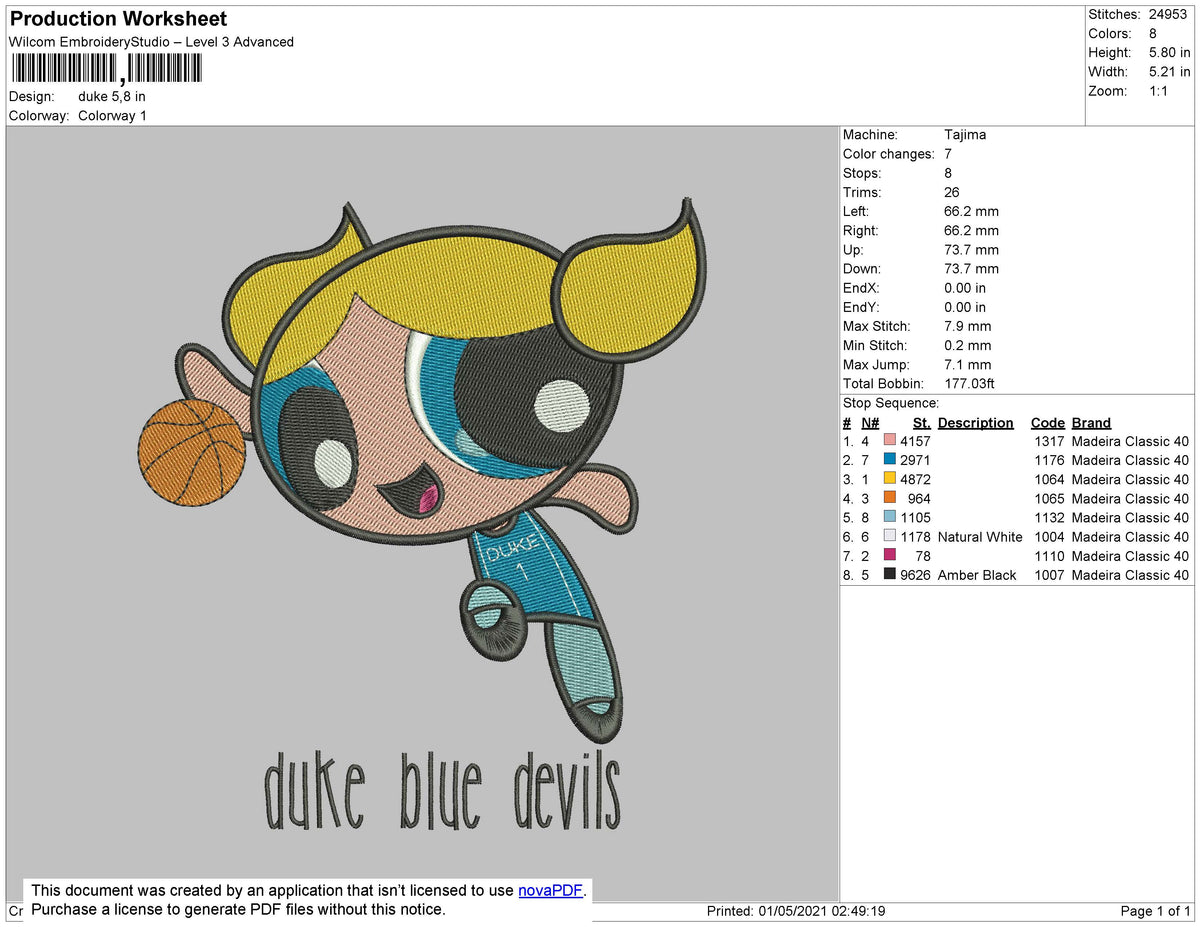Click the orange thread swatch 1065

point(890,498)
